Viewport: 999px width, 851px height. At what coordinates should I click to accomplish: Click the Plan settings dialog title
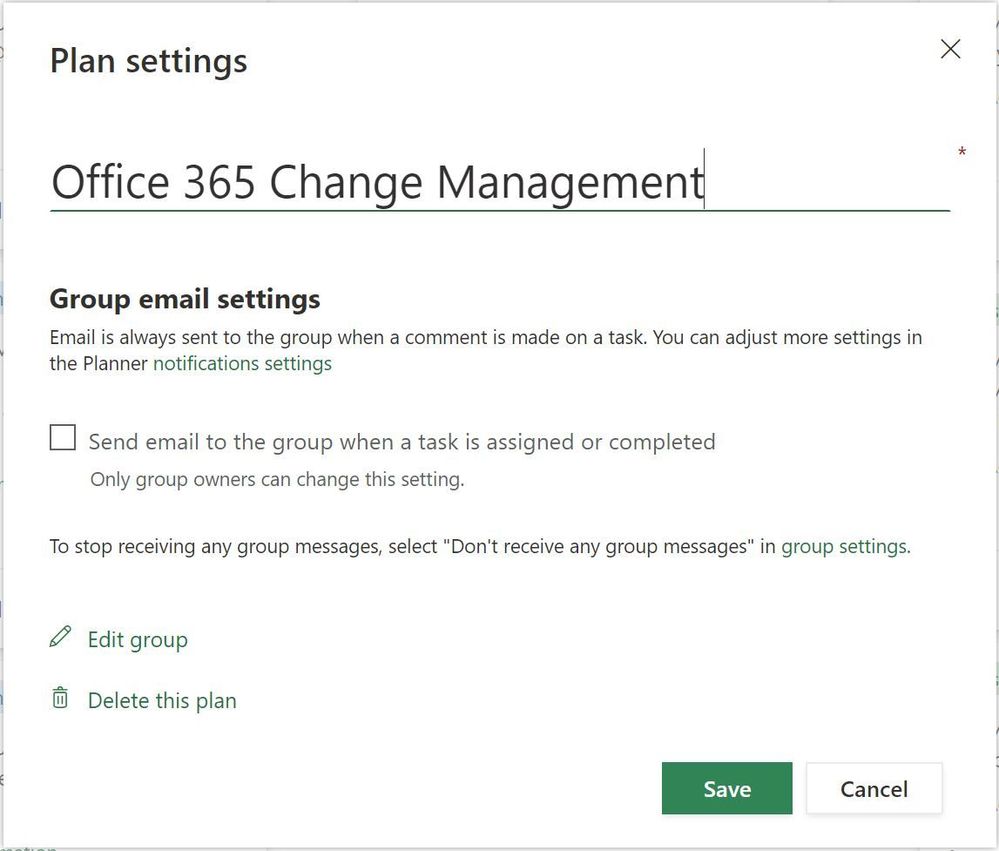click(148, 62)
